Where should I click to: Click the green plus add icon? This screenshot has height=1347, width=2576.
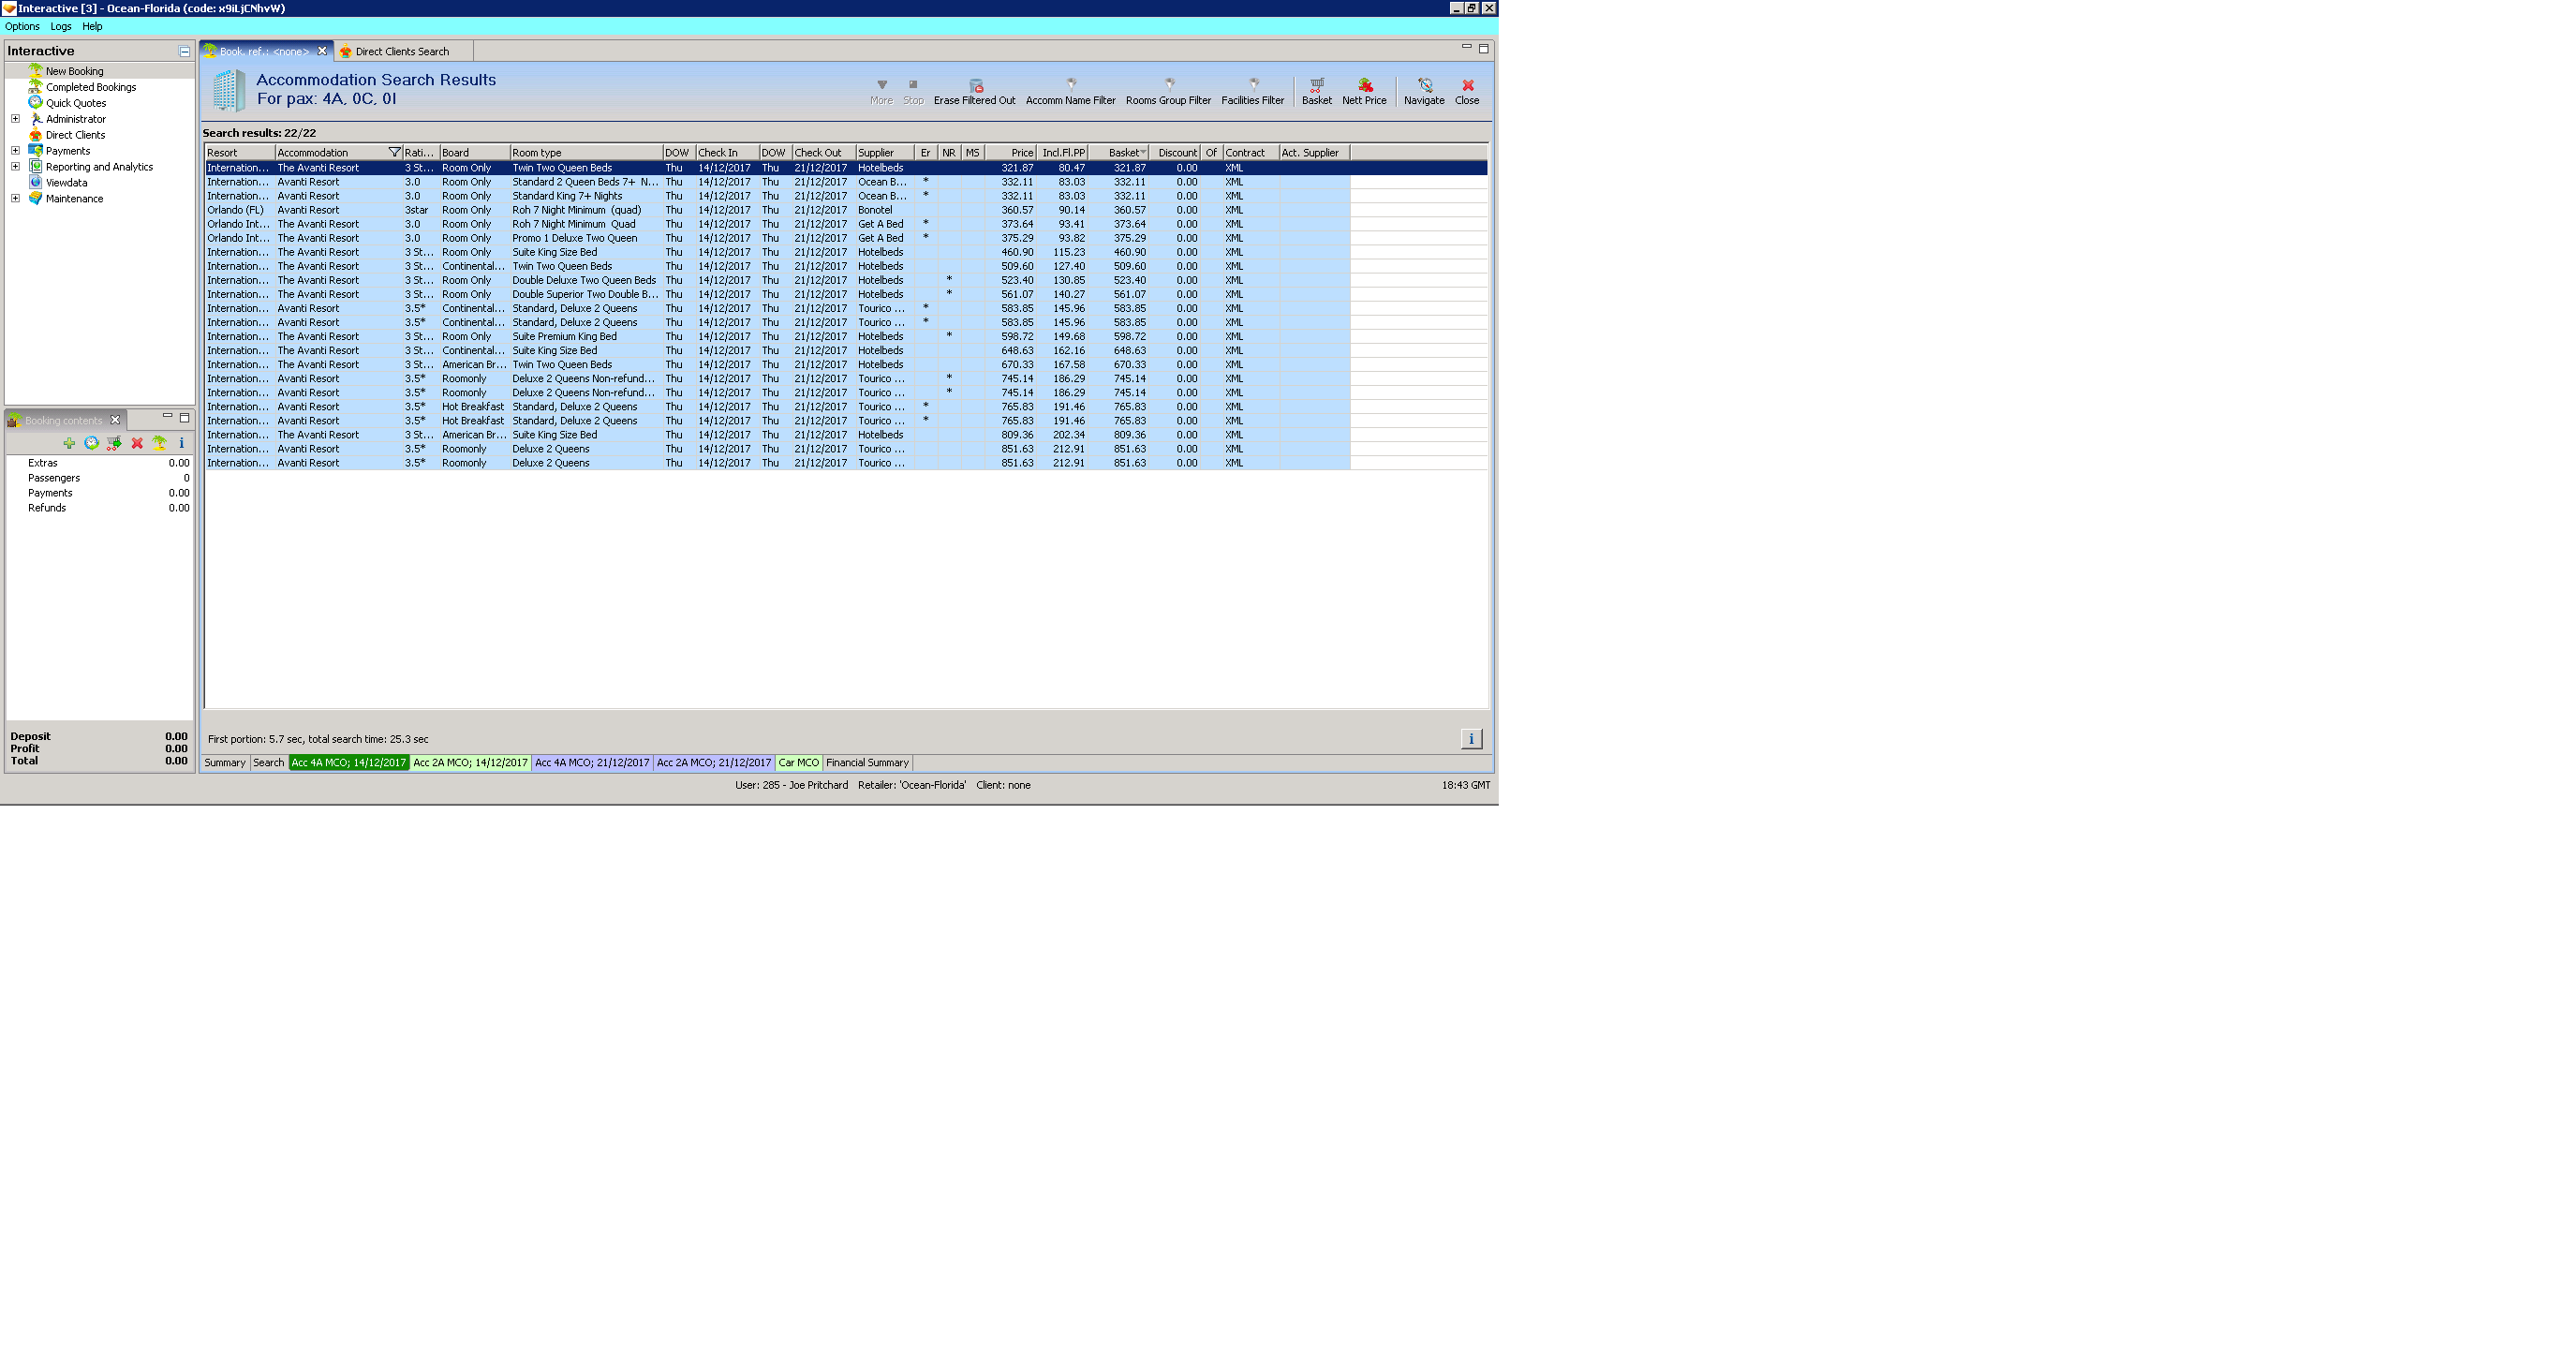(69, 443)
